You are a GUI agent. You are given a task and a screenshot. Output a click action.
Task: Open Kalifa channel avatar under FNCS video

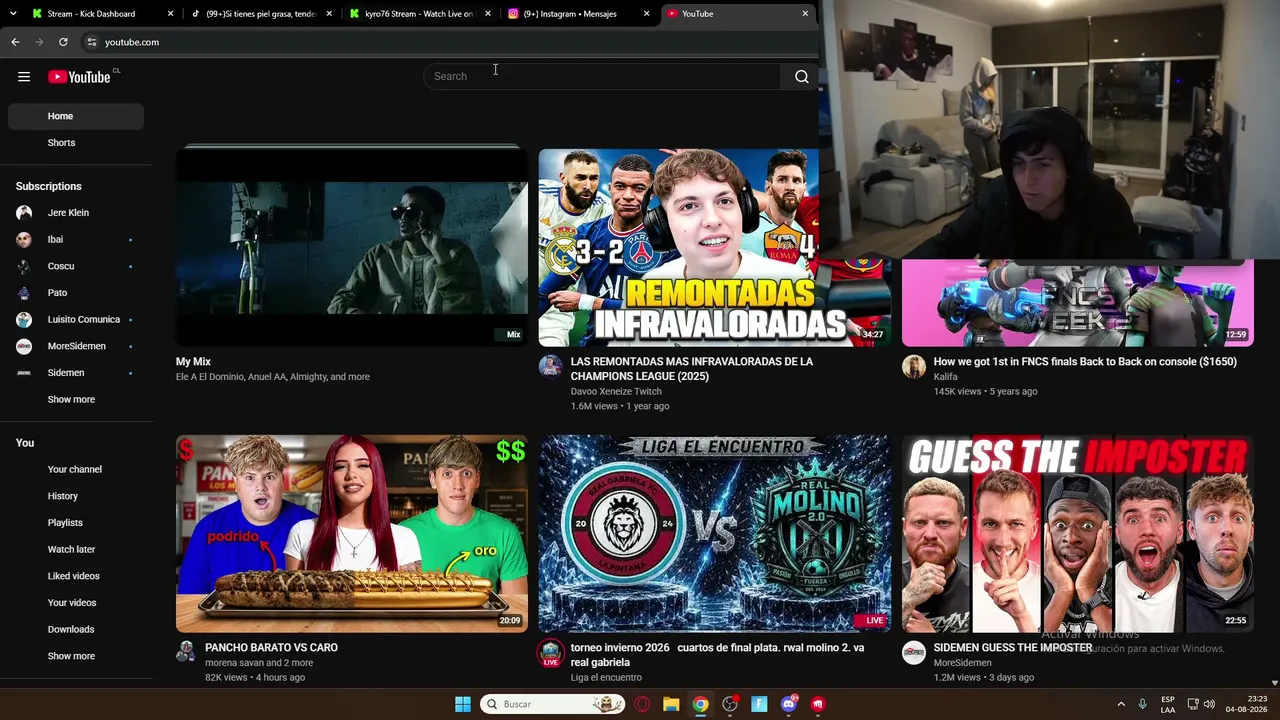[x=914, y=366]
